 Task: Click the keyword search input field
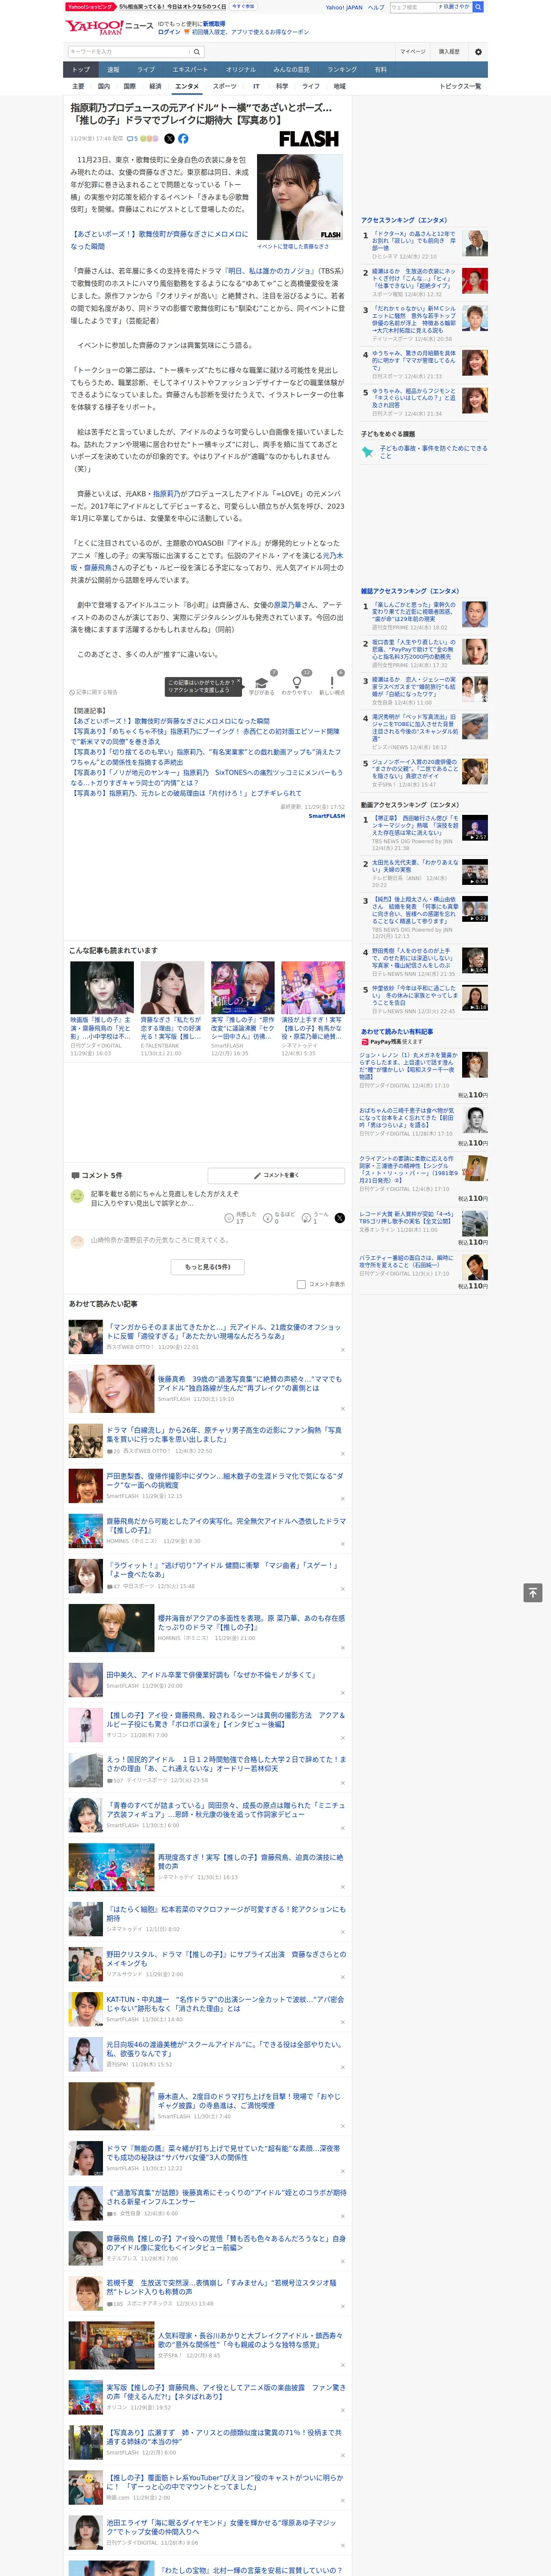(129, 52)
